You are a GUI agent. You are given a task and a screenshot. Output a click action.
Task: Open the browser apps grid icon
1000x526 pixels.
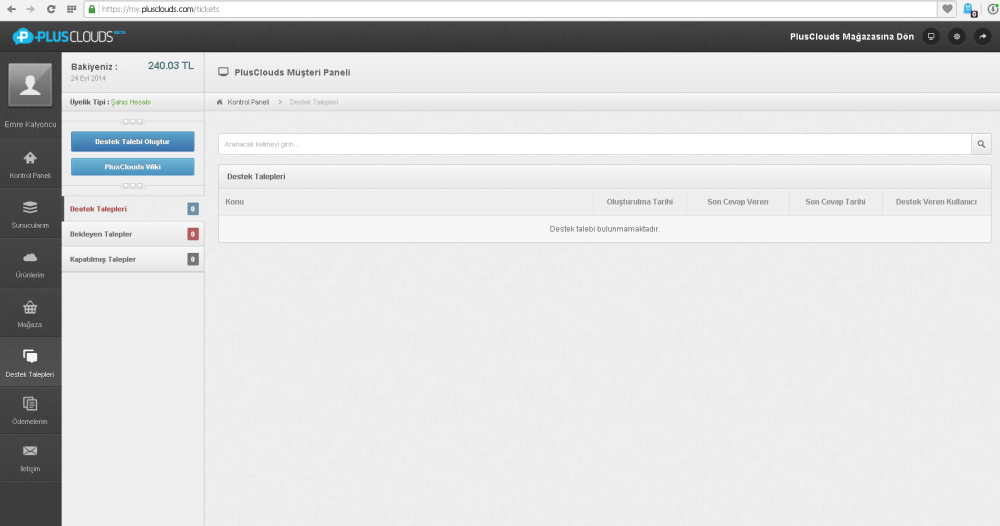click(71, 9)
